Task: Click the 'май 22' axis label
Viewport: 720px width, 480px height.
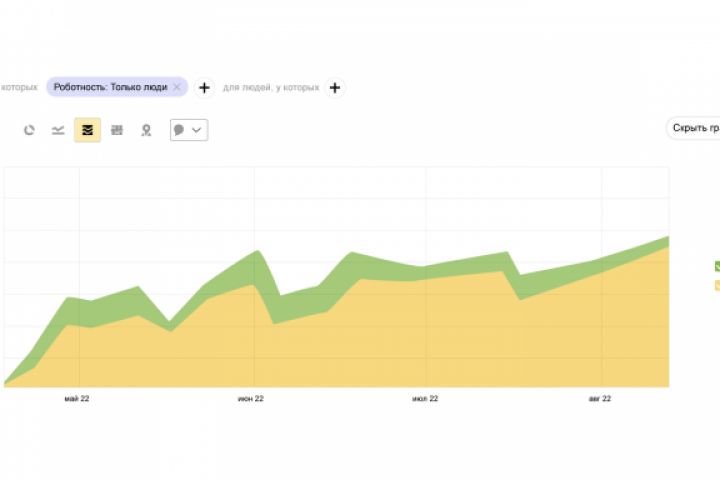Action: click(77, 399)
